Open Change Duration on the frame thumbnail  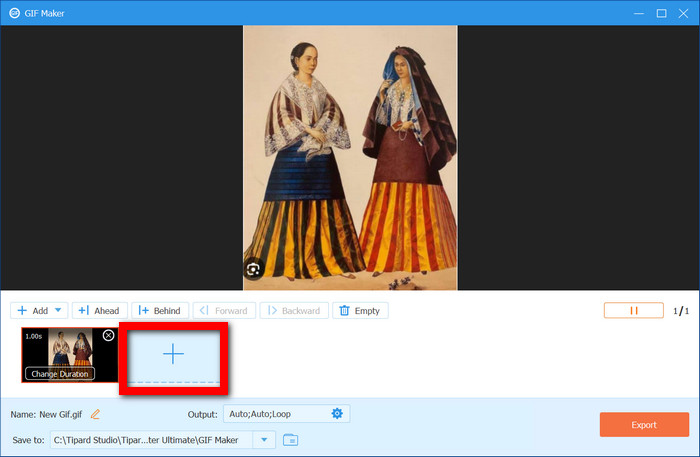pyautogui.click(x=60, y=374)
